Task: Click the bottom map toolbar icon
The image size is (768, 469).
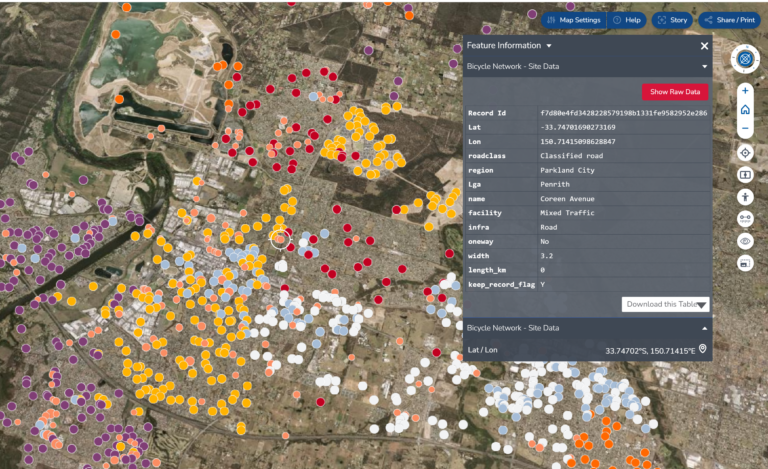Action: click(x=745, y=263)
